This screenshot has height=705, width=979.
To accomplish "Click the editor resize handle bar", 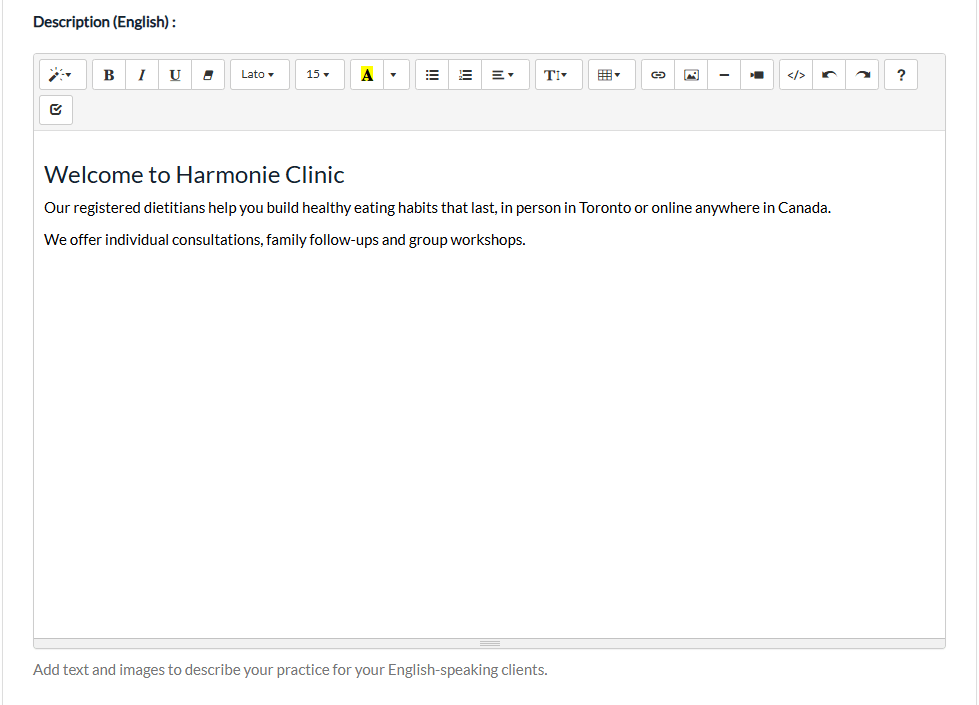I will [x=490, y=643].
